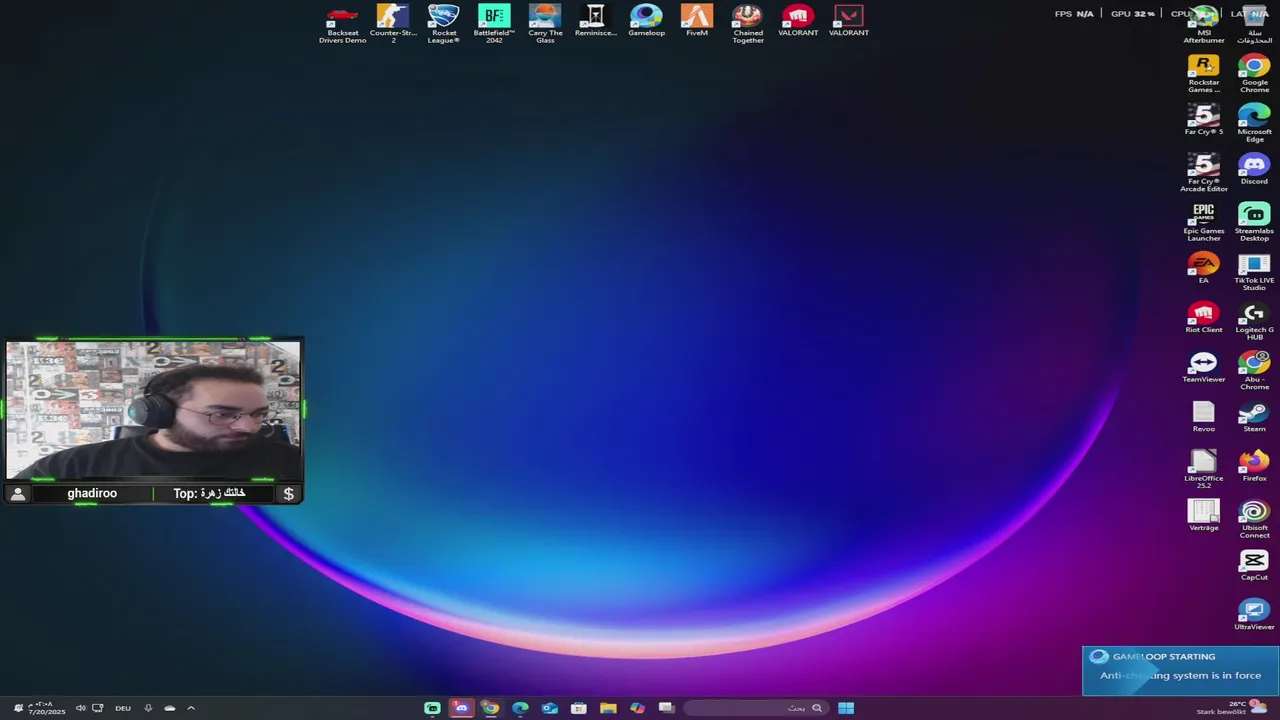Open Far Cry Arcade Editor shortcut

(1204, 172)
